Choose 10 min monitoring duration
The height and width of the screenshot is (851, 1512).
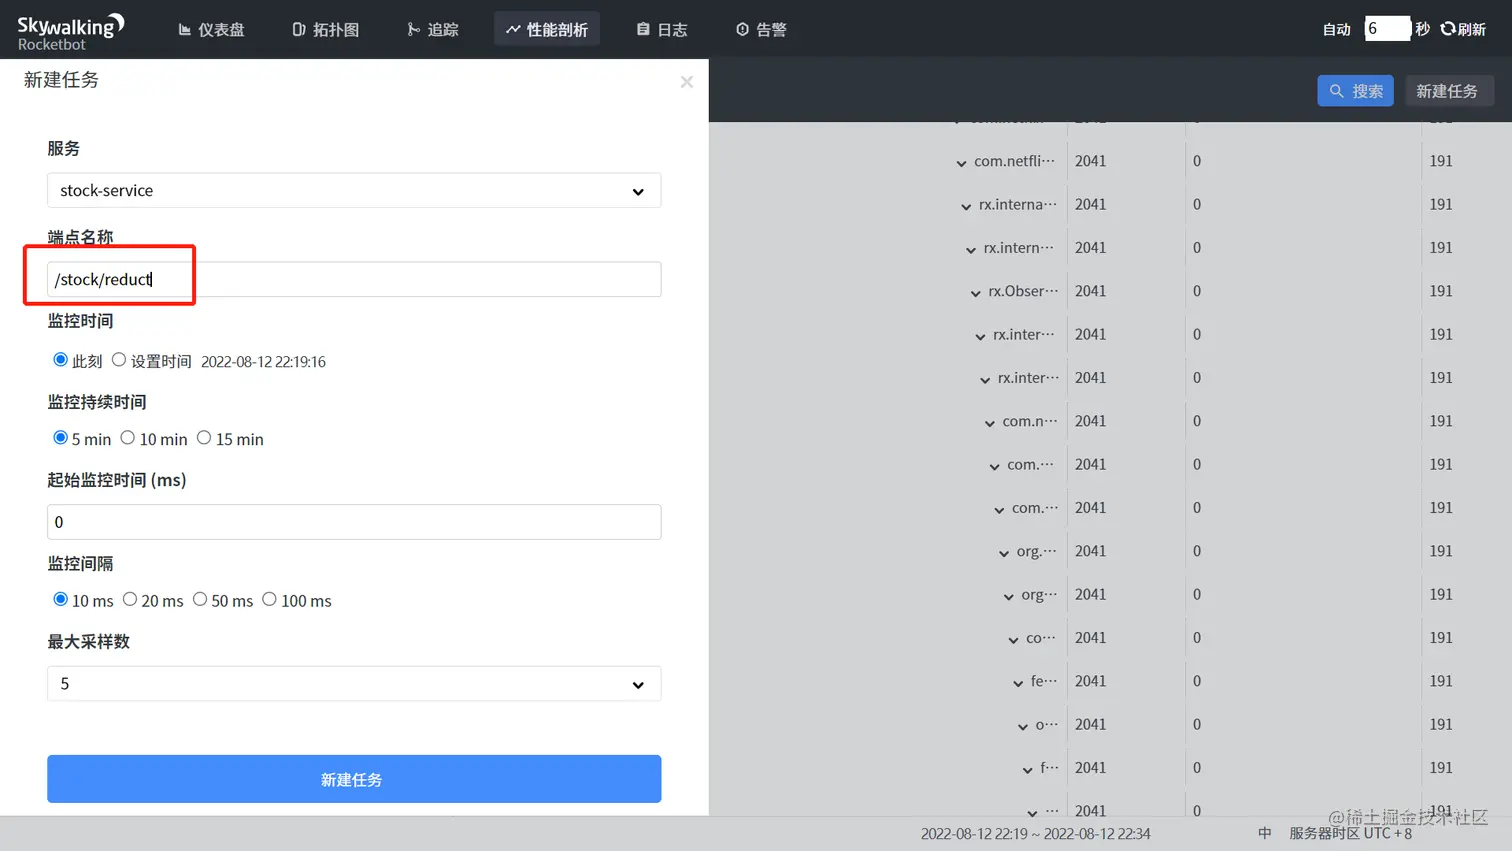pyautogui.click(x=128, y=438)
